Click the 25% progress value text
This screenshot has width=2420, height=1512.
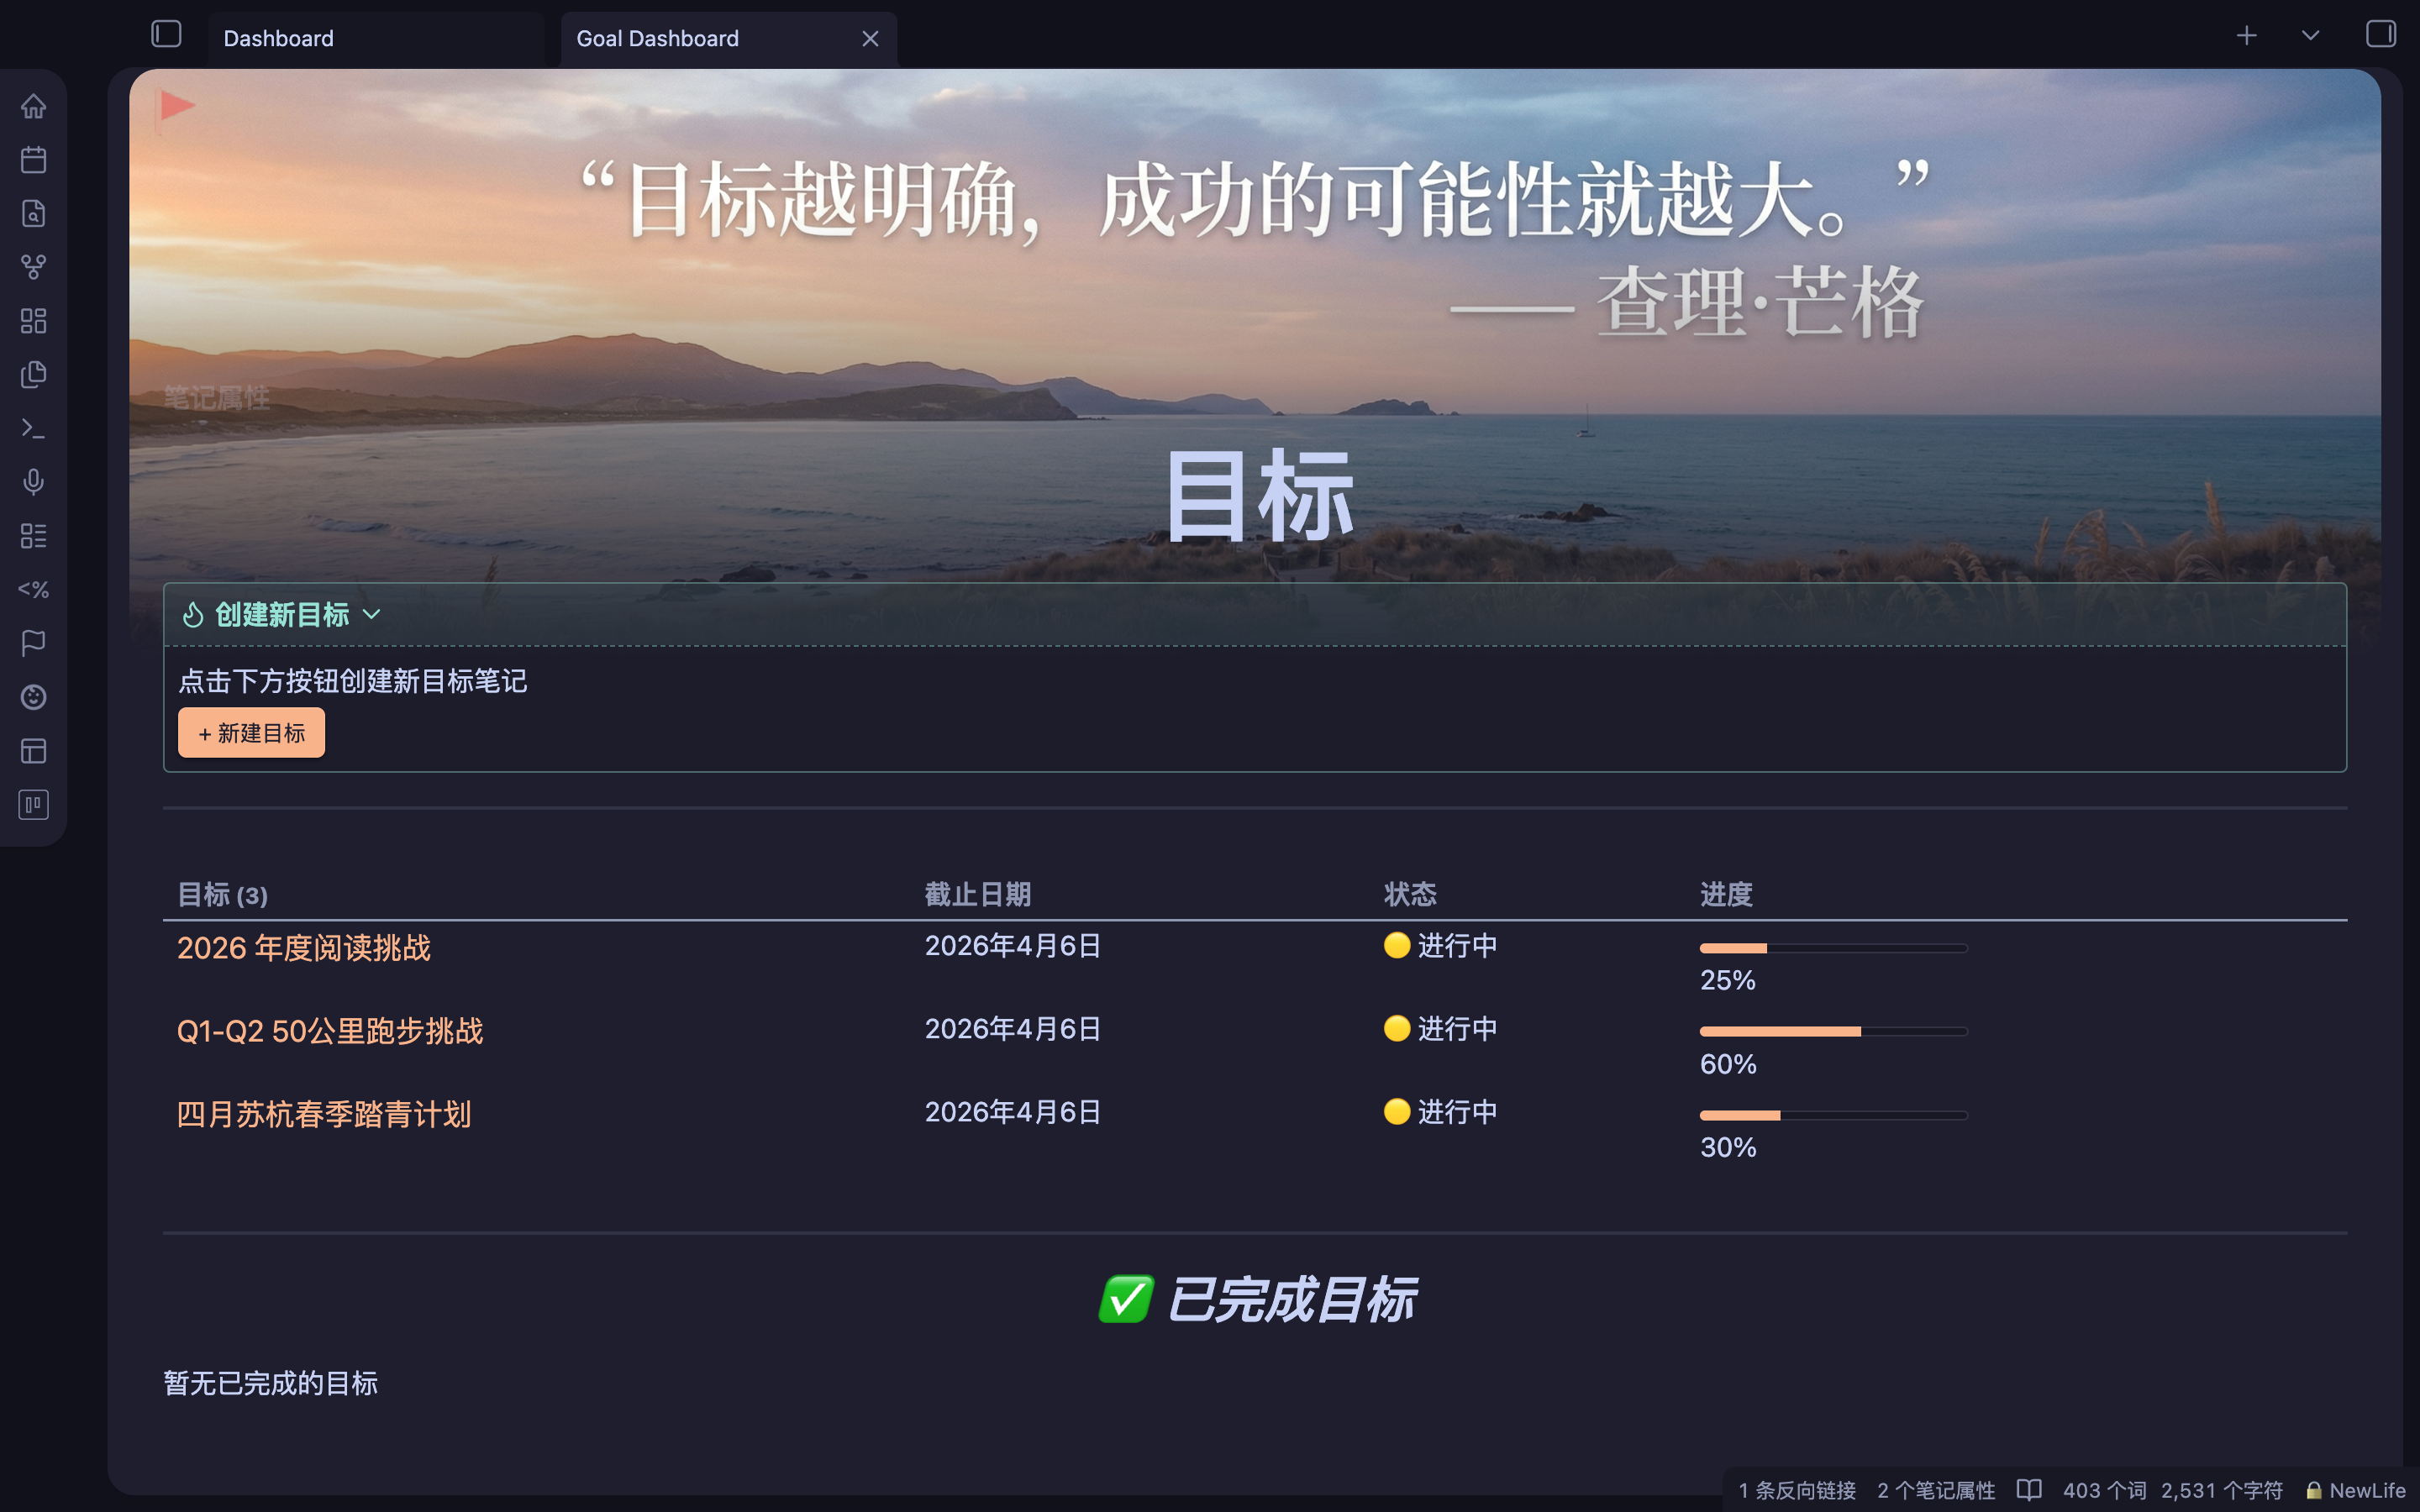click(x=1727, y=980)
